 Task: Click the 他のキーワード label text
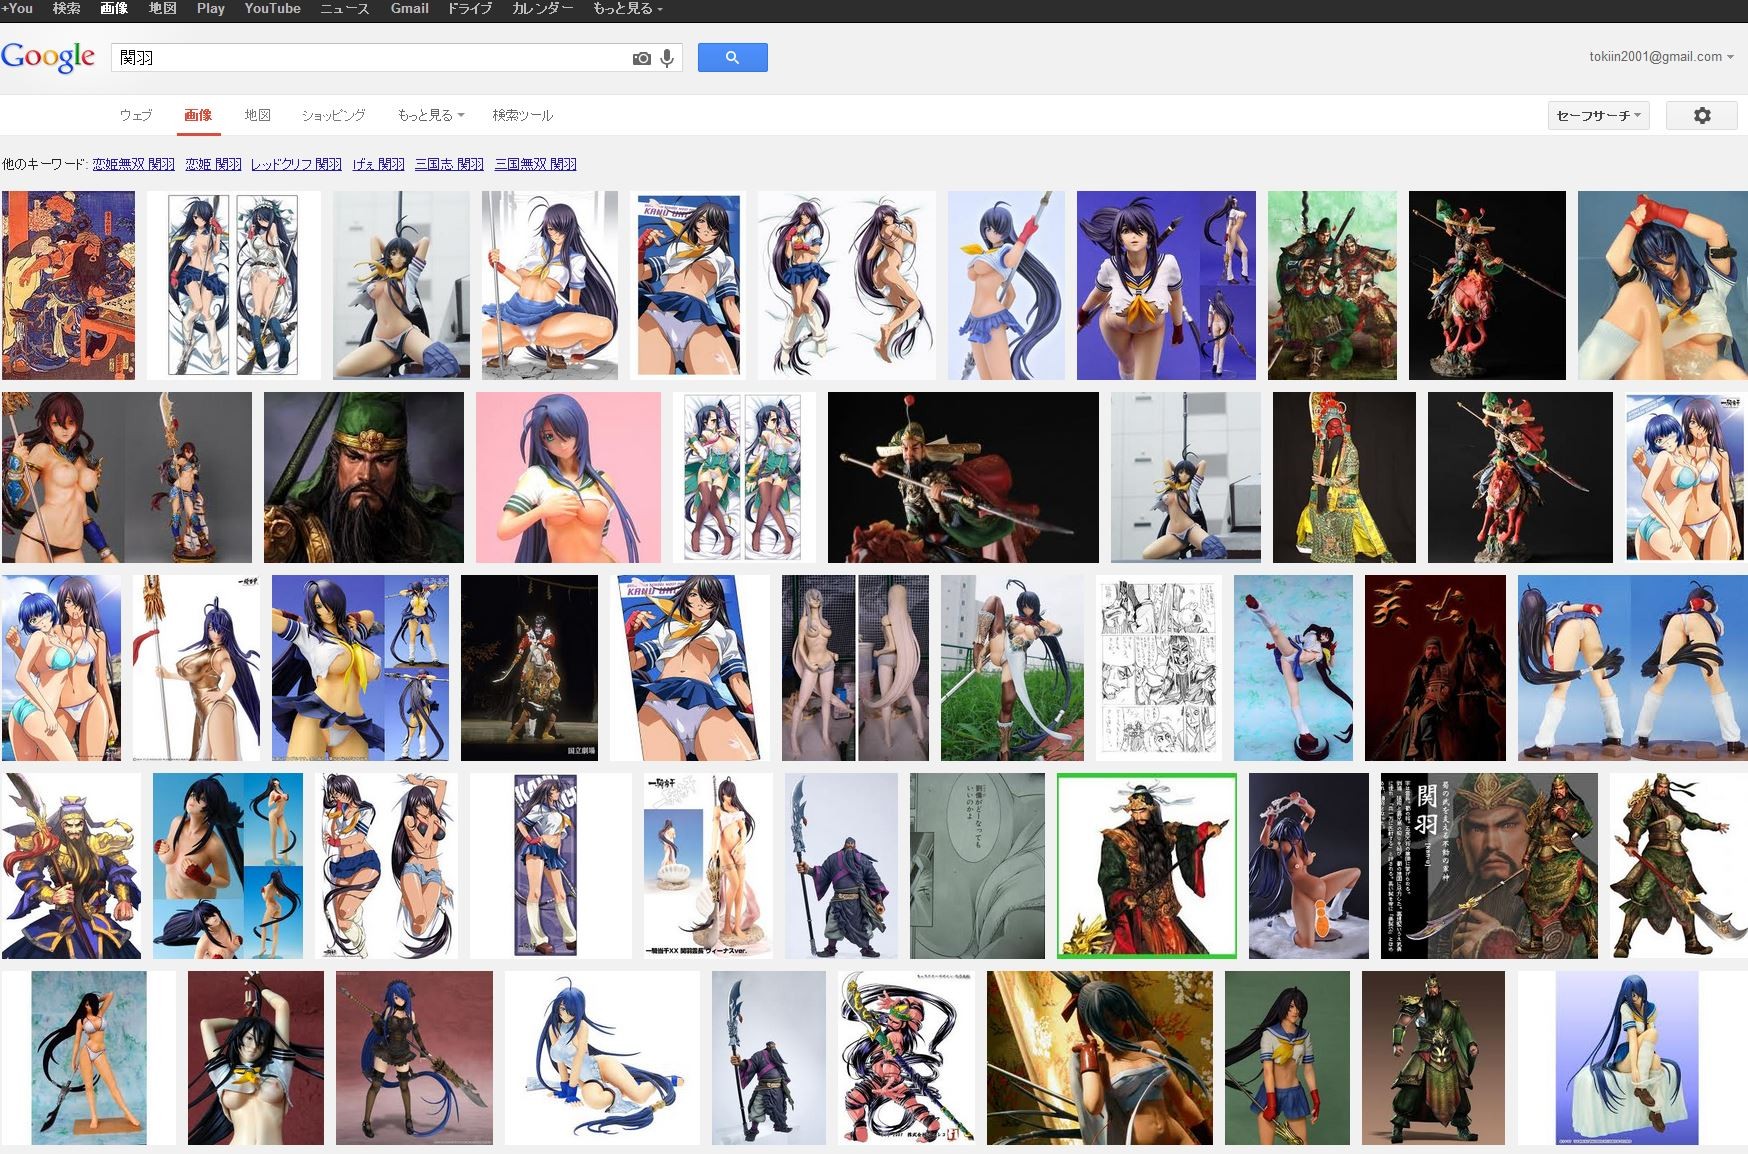tap(44, 164)
